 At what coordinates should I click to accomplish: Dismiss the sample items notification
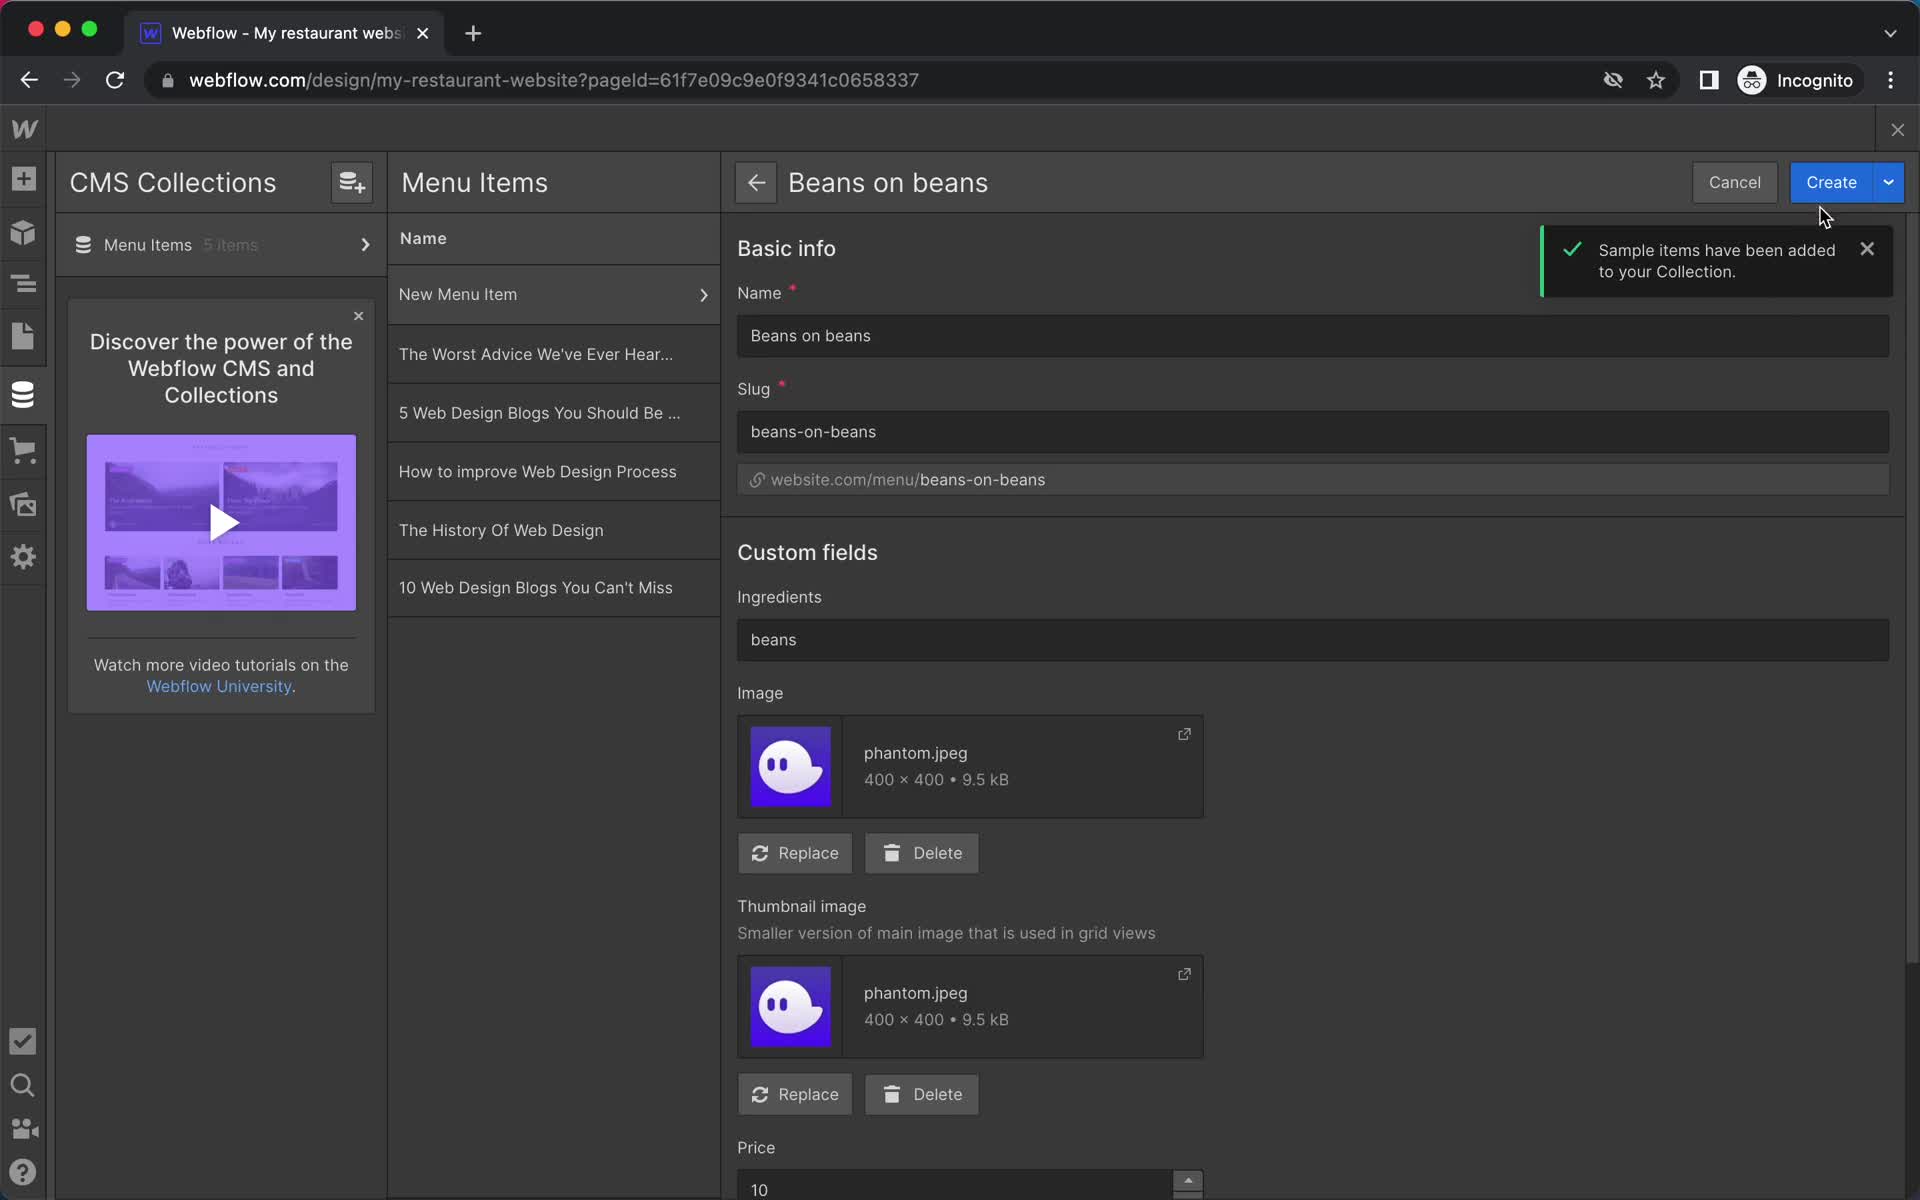tap(1867, 249)
